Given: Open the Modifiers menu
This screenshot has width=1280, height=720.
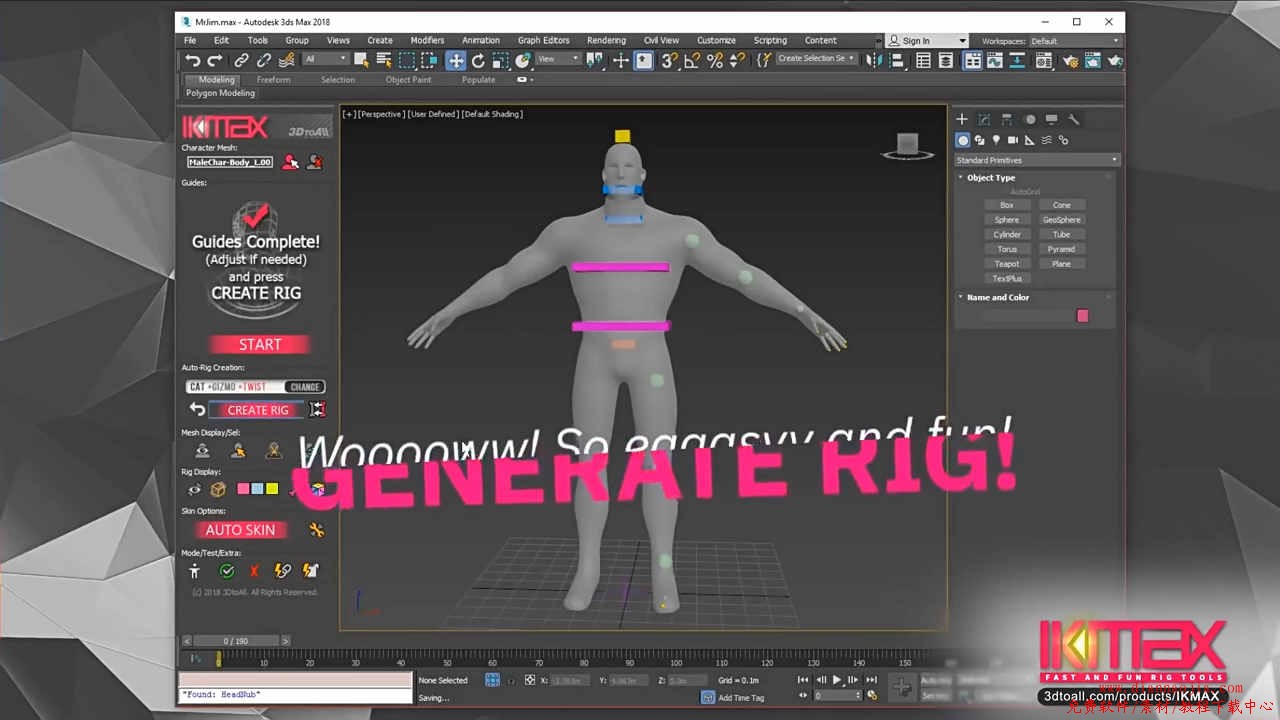Looking at the screenshot, I should [x=427, y=41].
